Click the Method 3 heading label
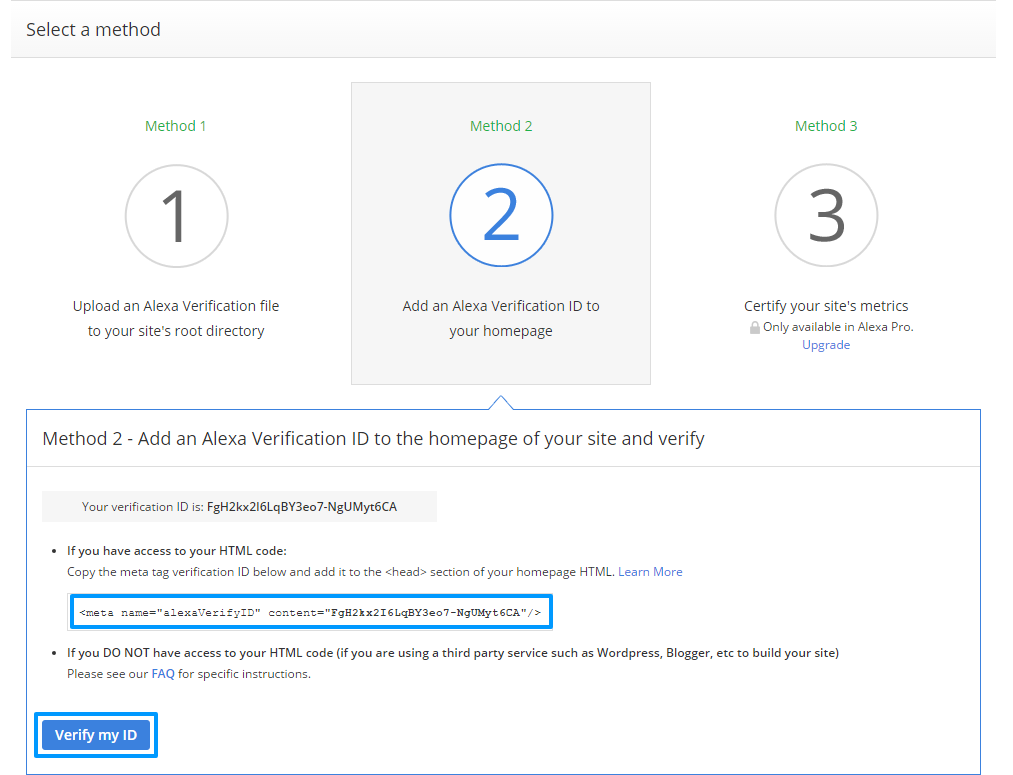 click(826, 126)
